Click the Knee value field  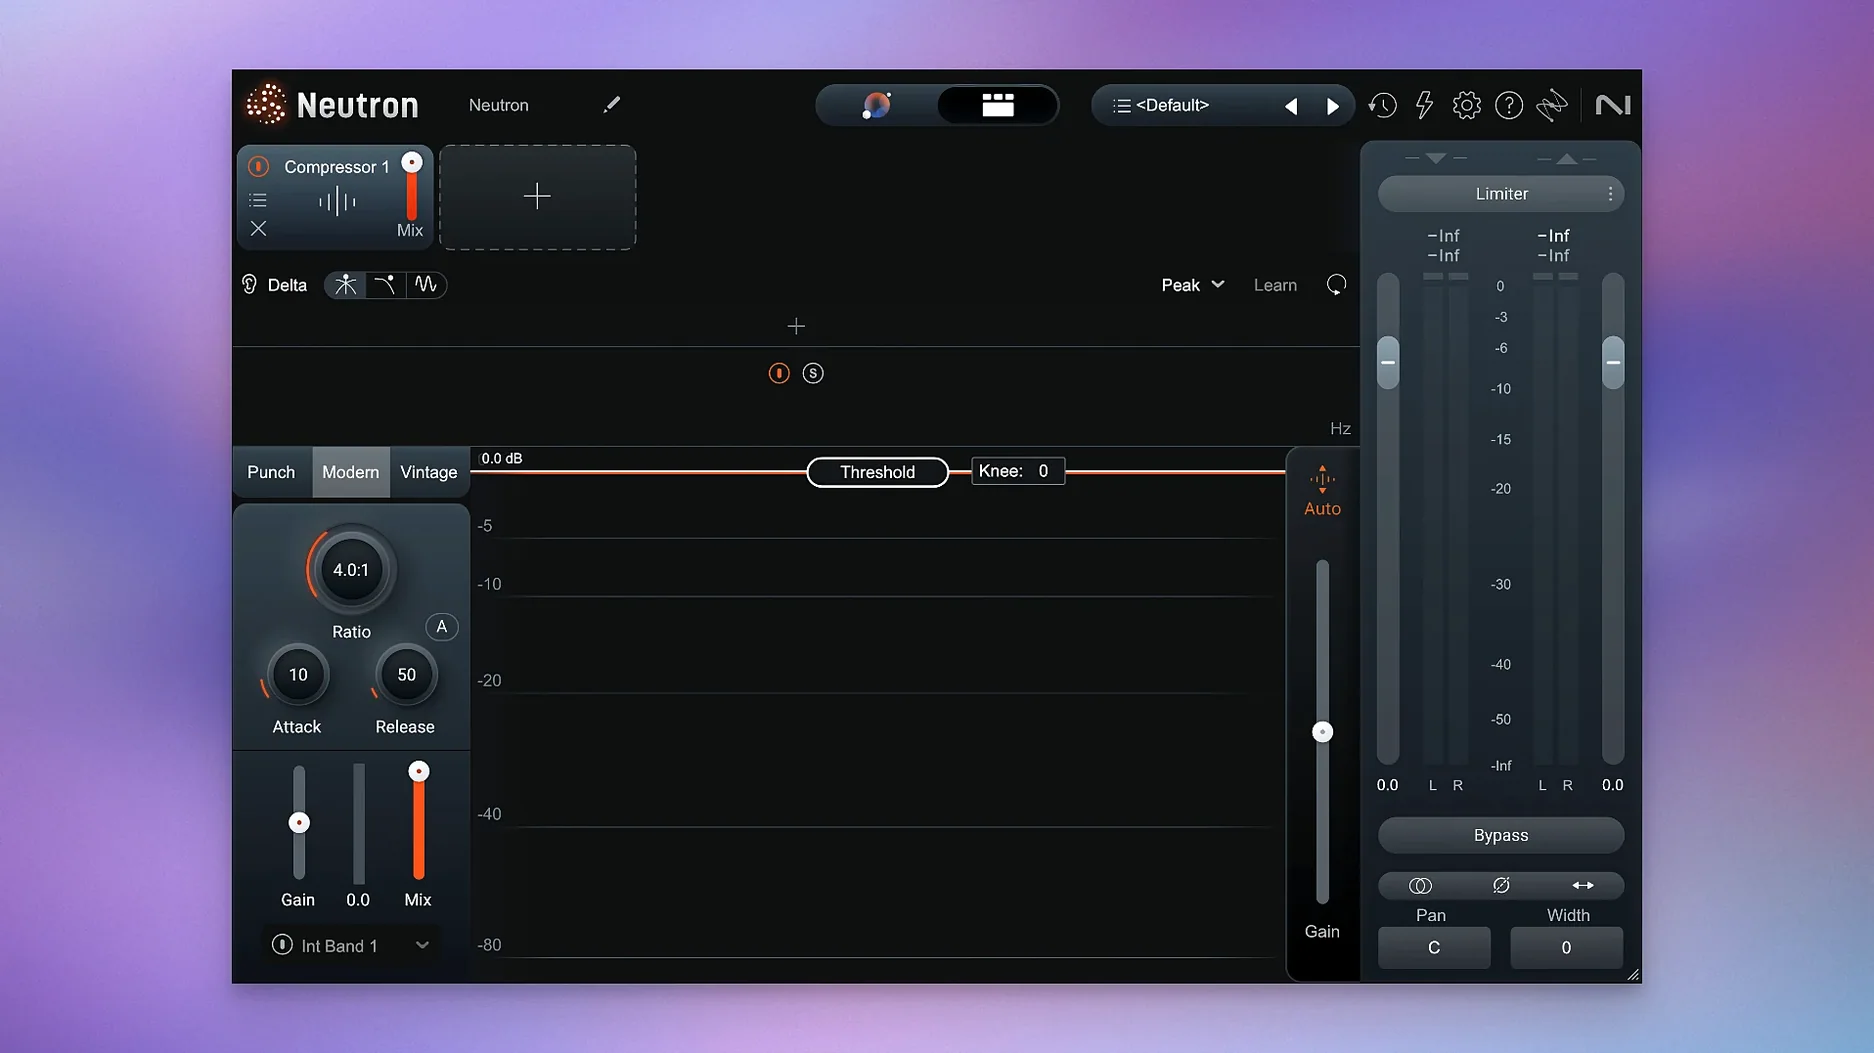pos(1018,471)
